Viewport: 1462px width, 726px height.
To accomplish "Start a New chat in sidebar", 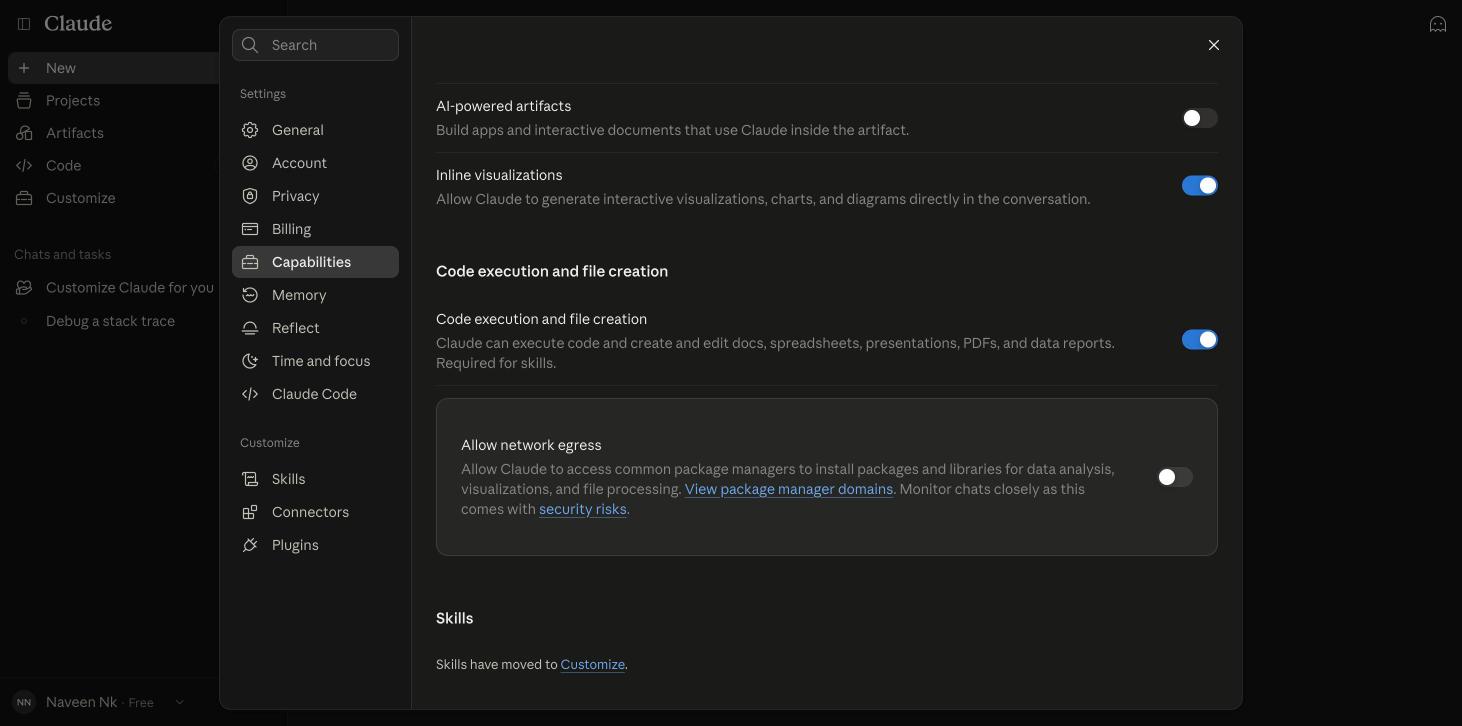I will (x=113, y=68).
